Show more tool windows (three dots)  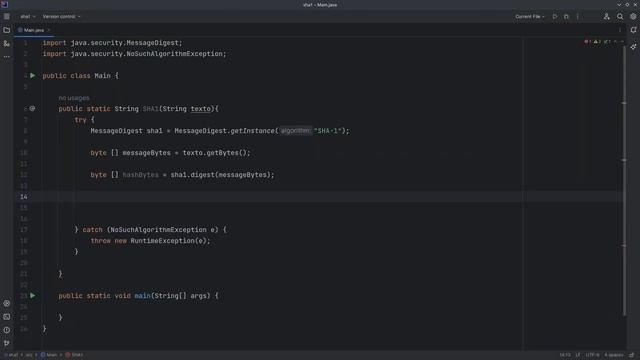(7, 57)
